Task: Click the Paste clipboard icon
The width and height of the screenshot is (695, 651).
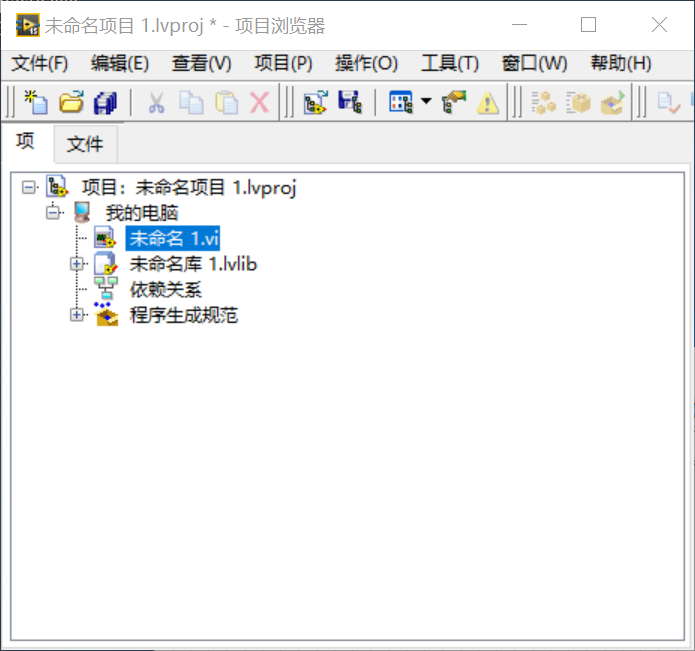Action: point(226,102)
